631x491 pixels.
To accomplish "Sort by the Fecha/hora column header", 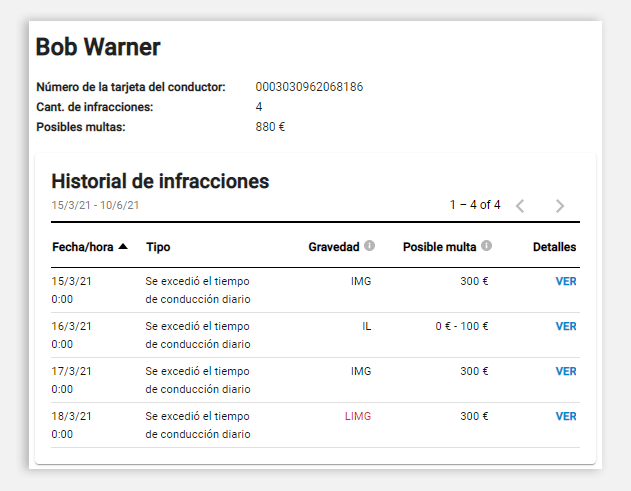I will [x=83, y=247].
